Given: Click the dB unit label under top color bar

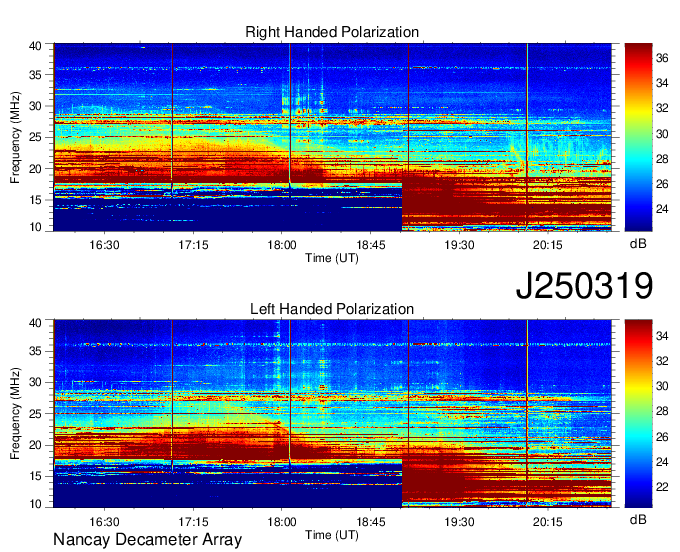Looking at the screenshot, I should (x=638, y=243).
